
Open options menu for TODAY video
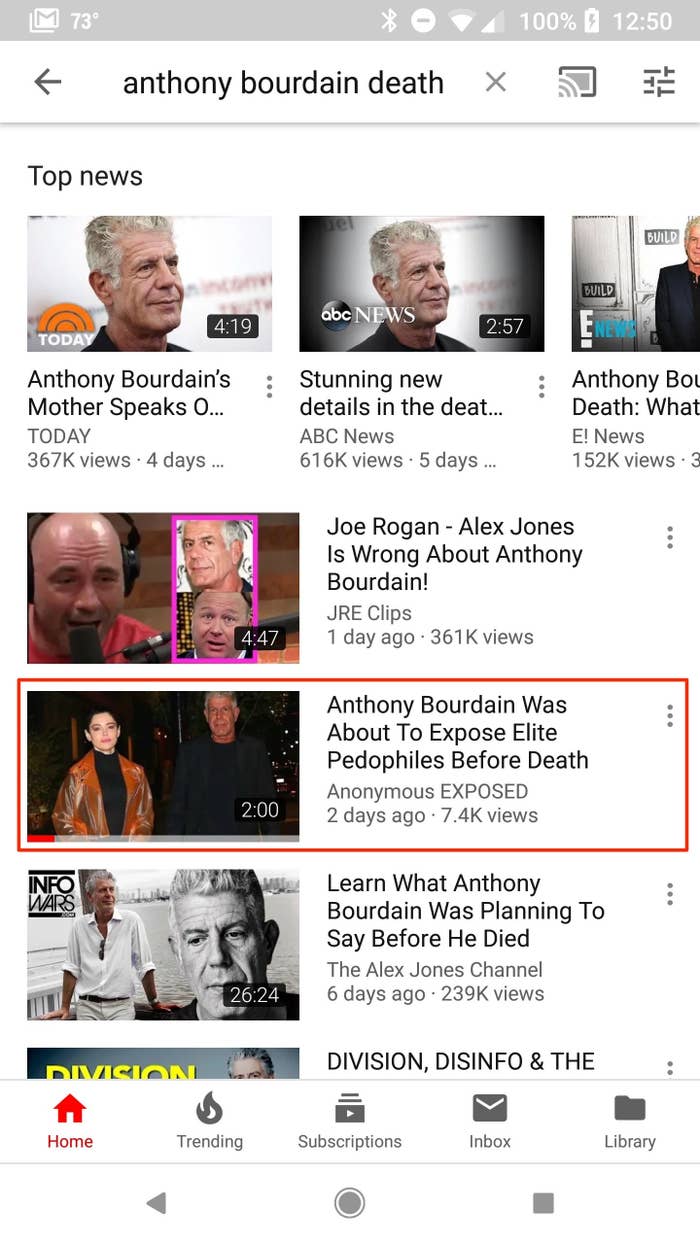pos(269,387)
